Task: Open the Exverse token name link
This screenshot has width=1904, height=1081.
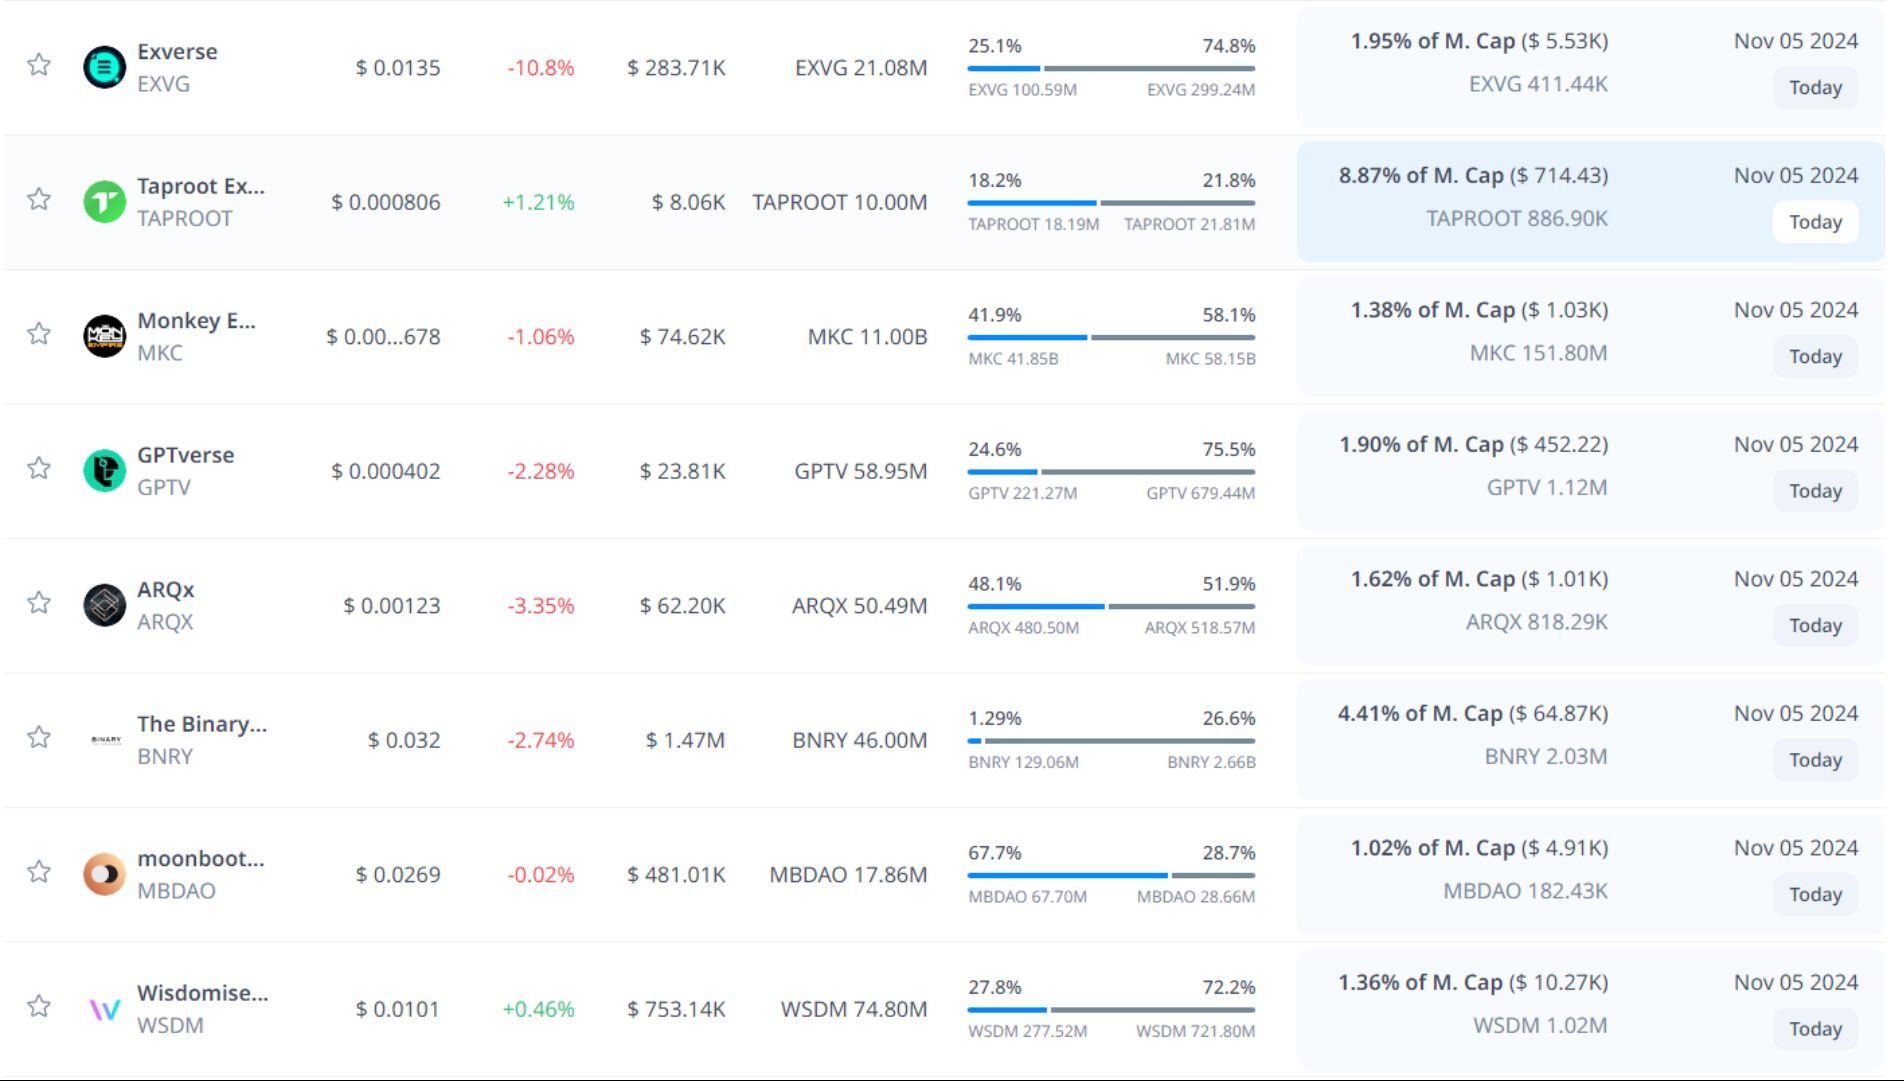Action: tap(177, 52)
